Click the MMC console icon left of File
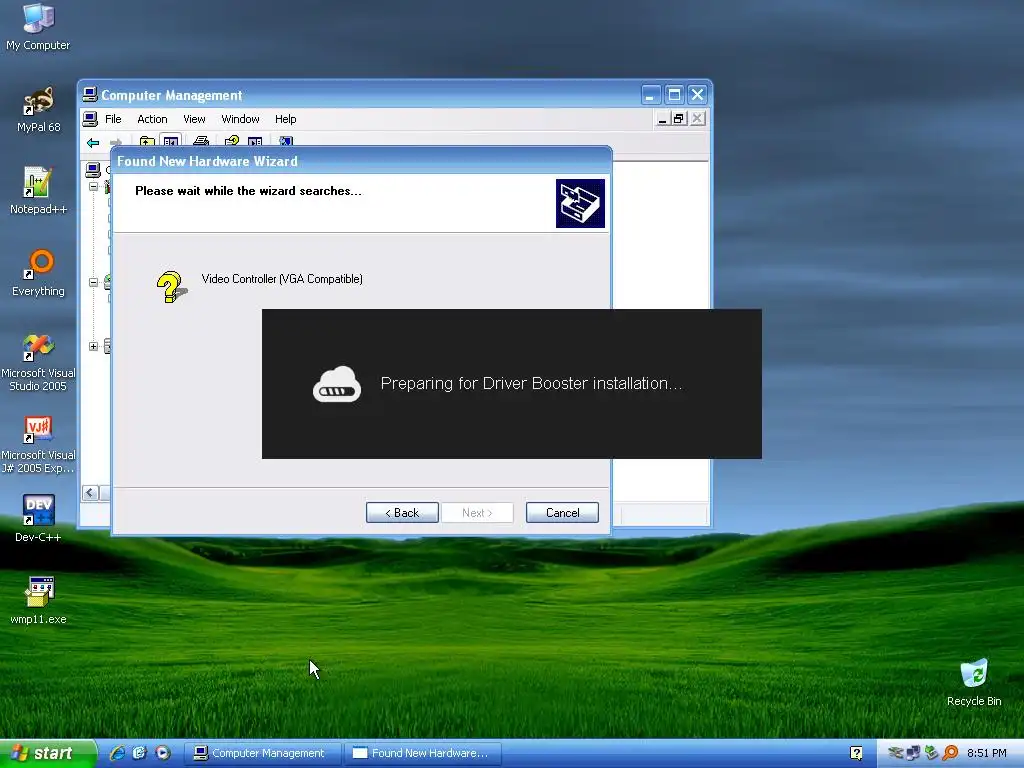 [90, 119]
